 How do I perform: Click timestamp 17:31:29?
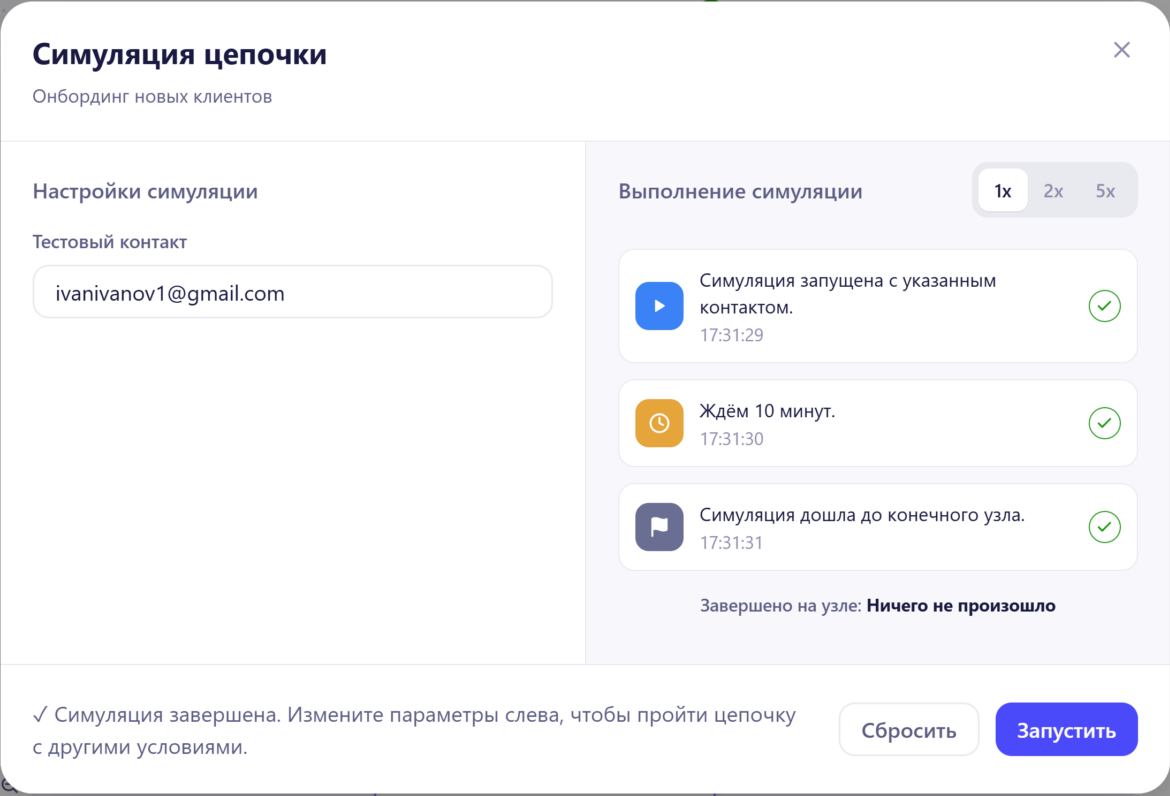(x=731, y=335)
